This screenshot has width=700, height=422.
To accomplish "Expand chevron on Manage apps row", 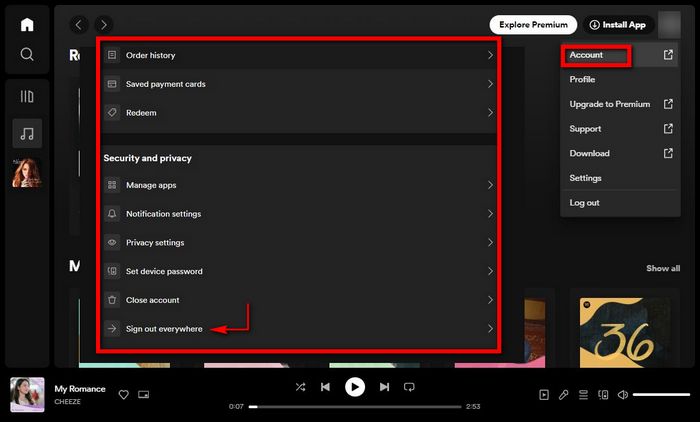I will point(490,185).
